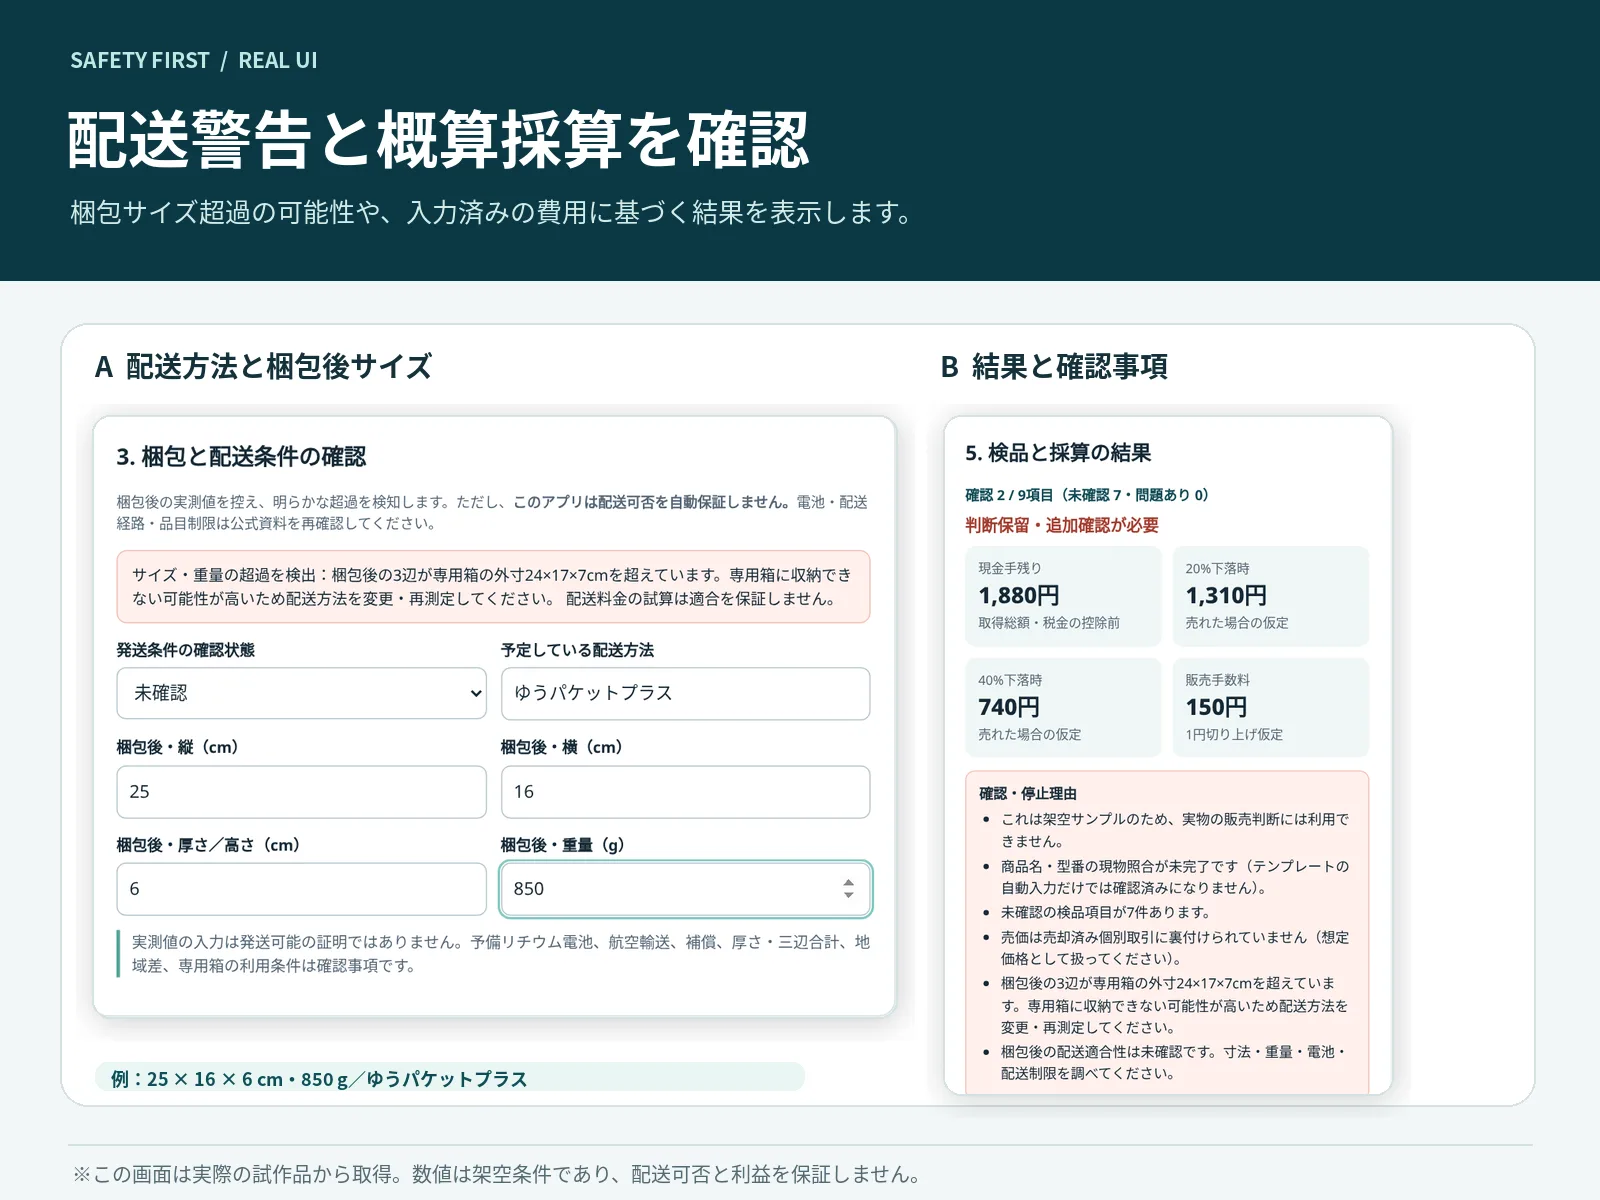
Task: Click the 梱包後・縦 field showing 25
Action: (301, 792)
